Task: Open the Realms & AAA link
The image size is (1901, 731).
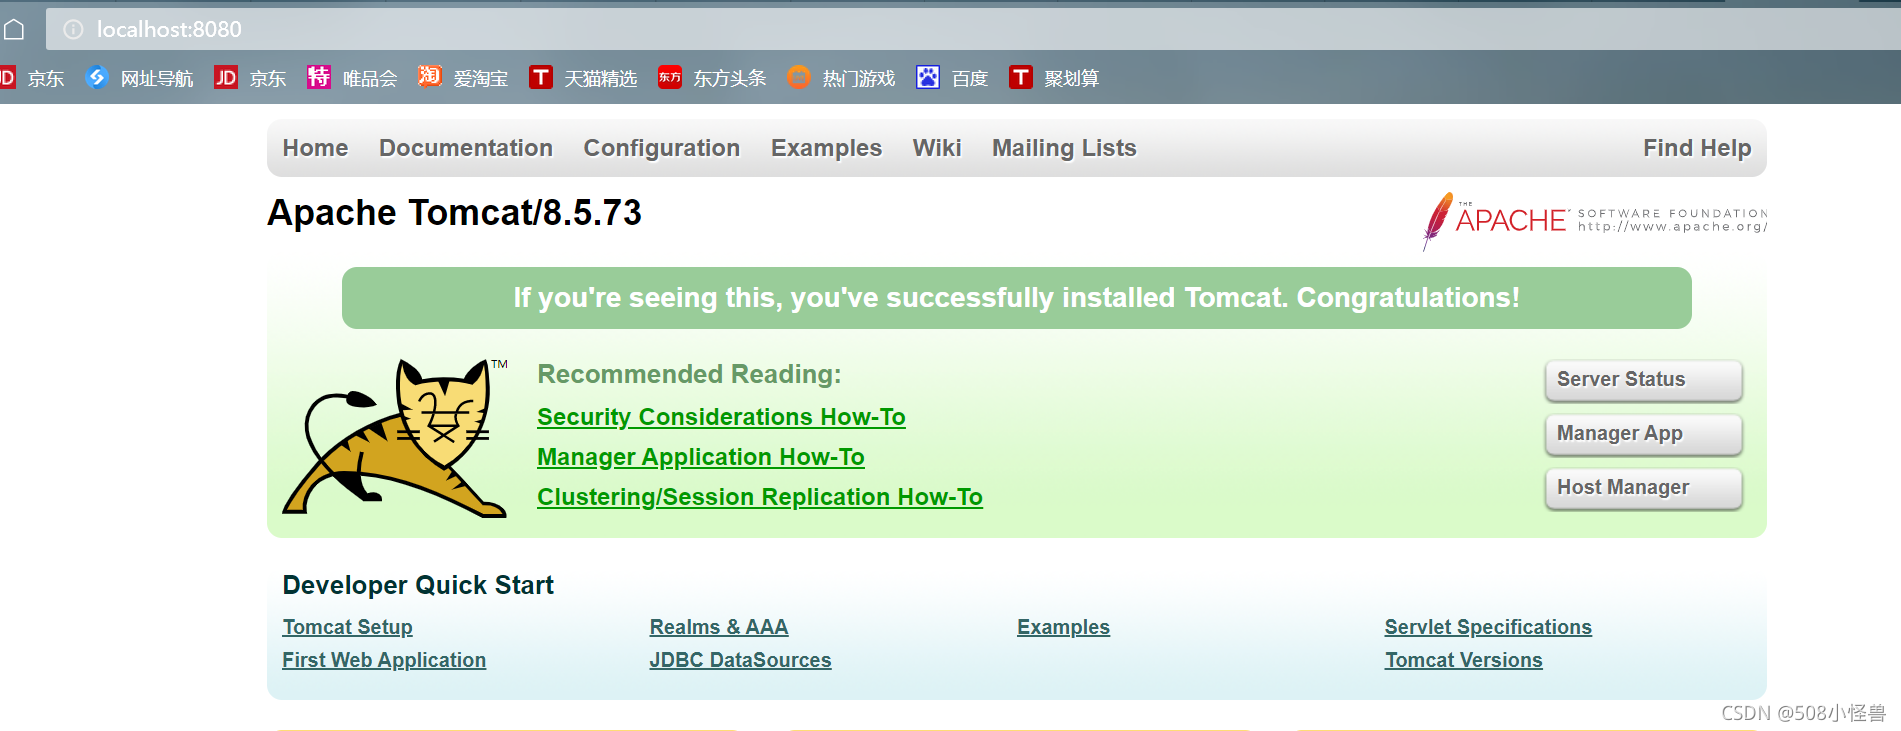Action: [x=719, y=627]
